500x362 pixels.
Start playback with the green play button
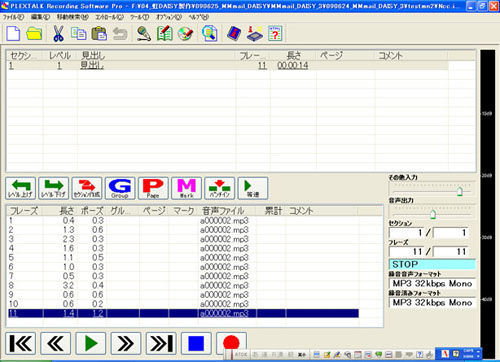[x=91, y=343]
